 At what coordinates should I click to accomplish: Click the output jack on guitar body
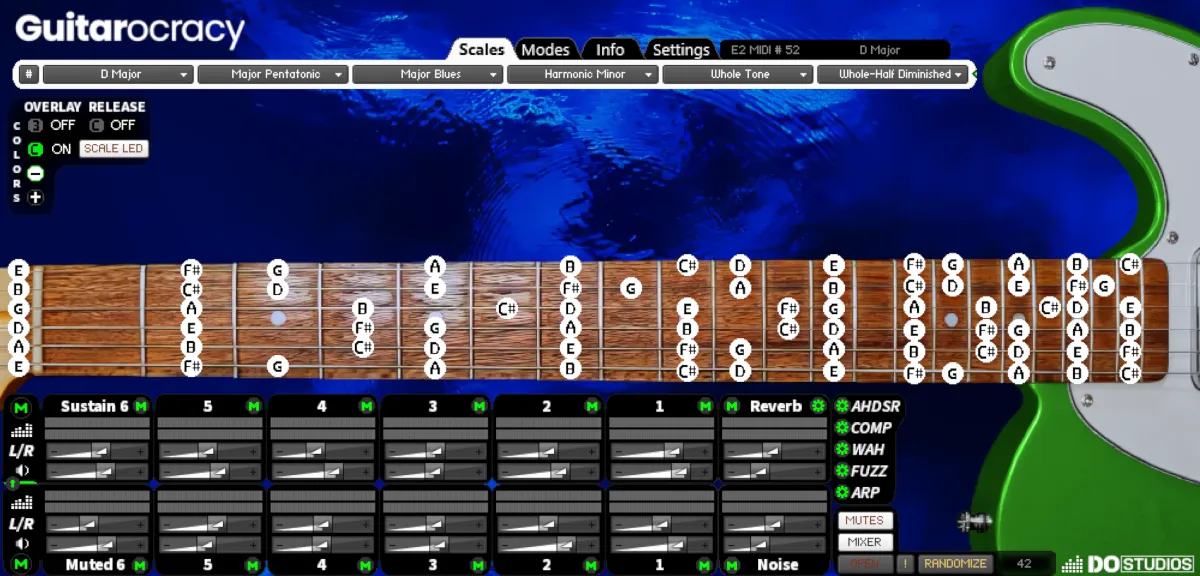click(x=974, y=521)
